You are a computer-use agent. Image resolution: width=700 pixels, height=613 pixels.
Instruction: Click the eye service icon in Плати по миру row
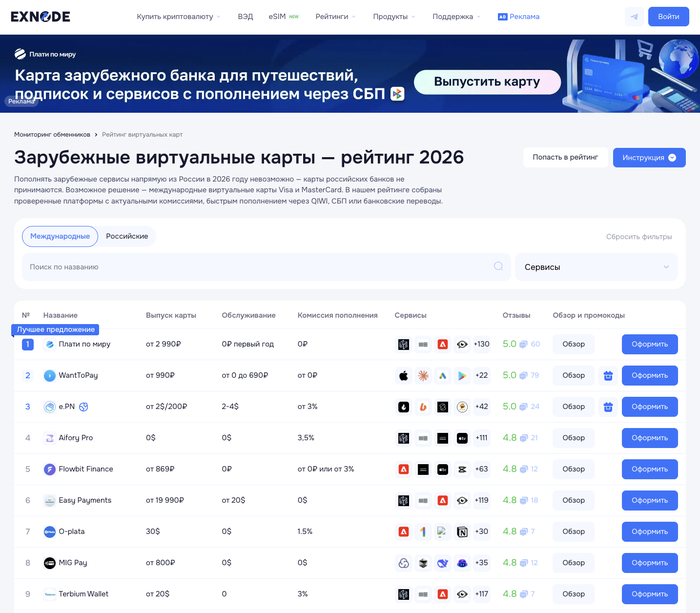click(462, 344)
